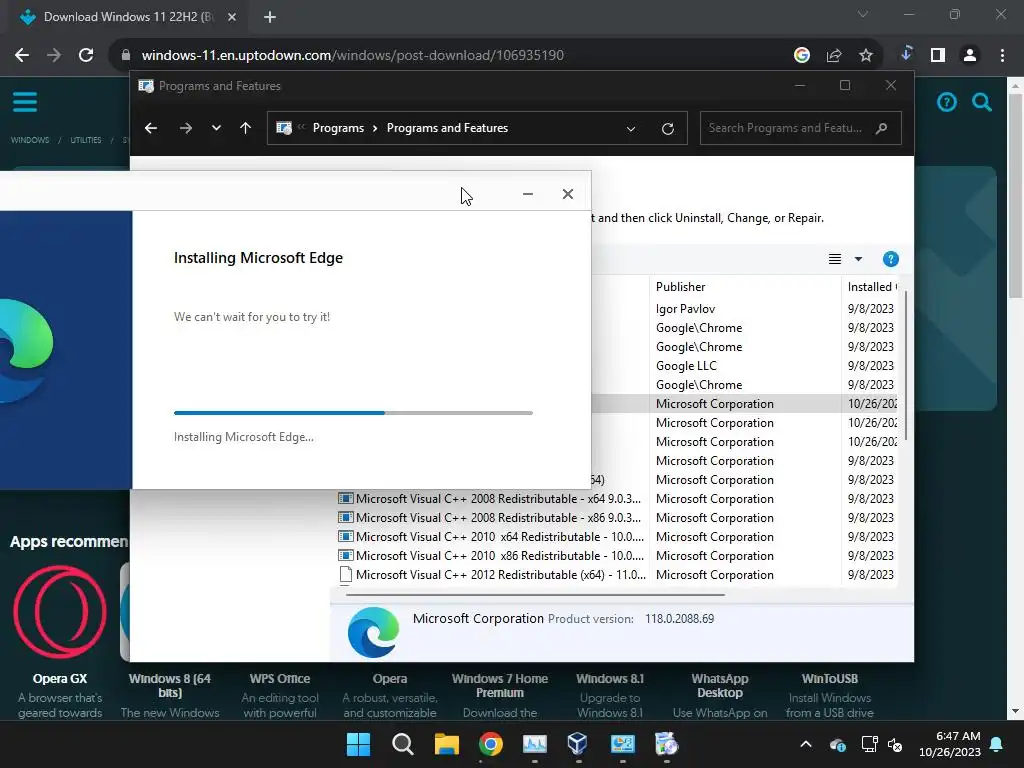
Task: Open Windows 8.1 recommended app link
Action: pos(610,679)
